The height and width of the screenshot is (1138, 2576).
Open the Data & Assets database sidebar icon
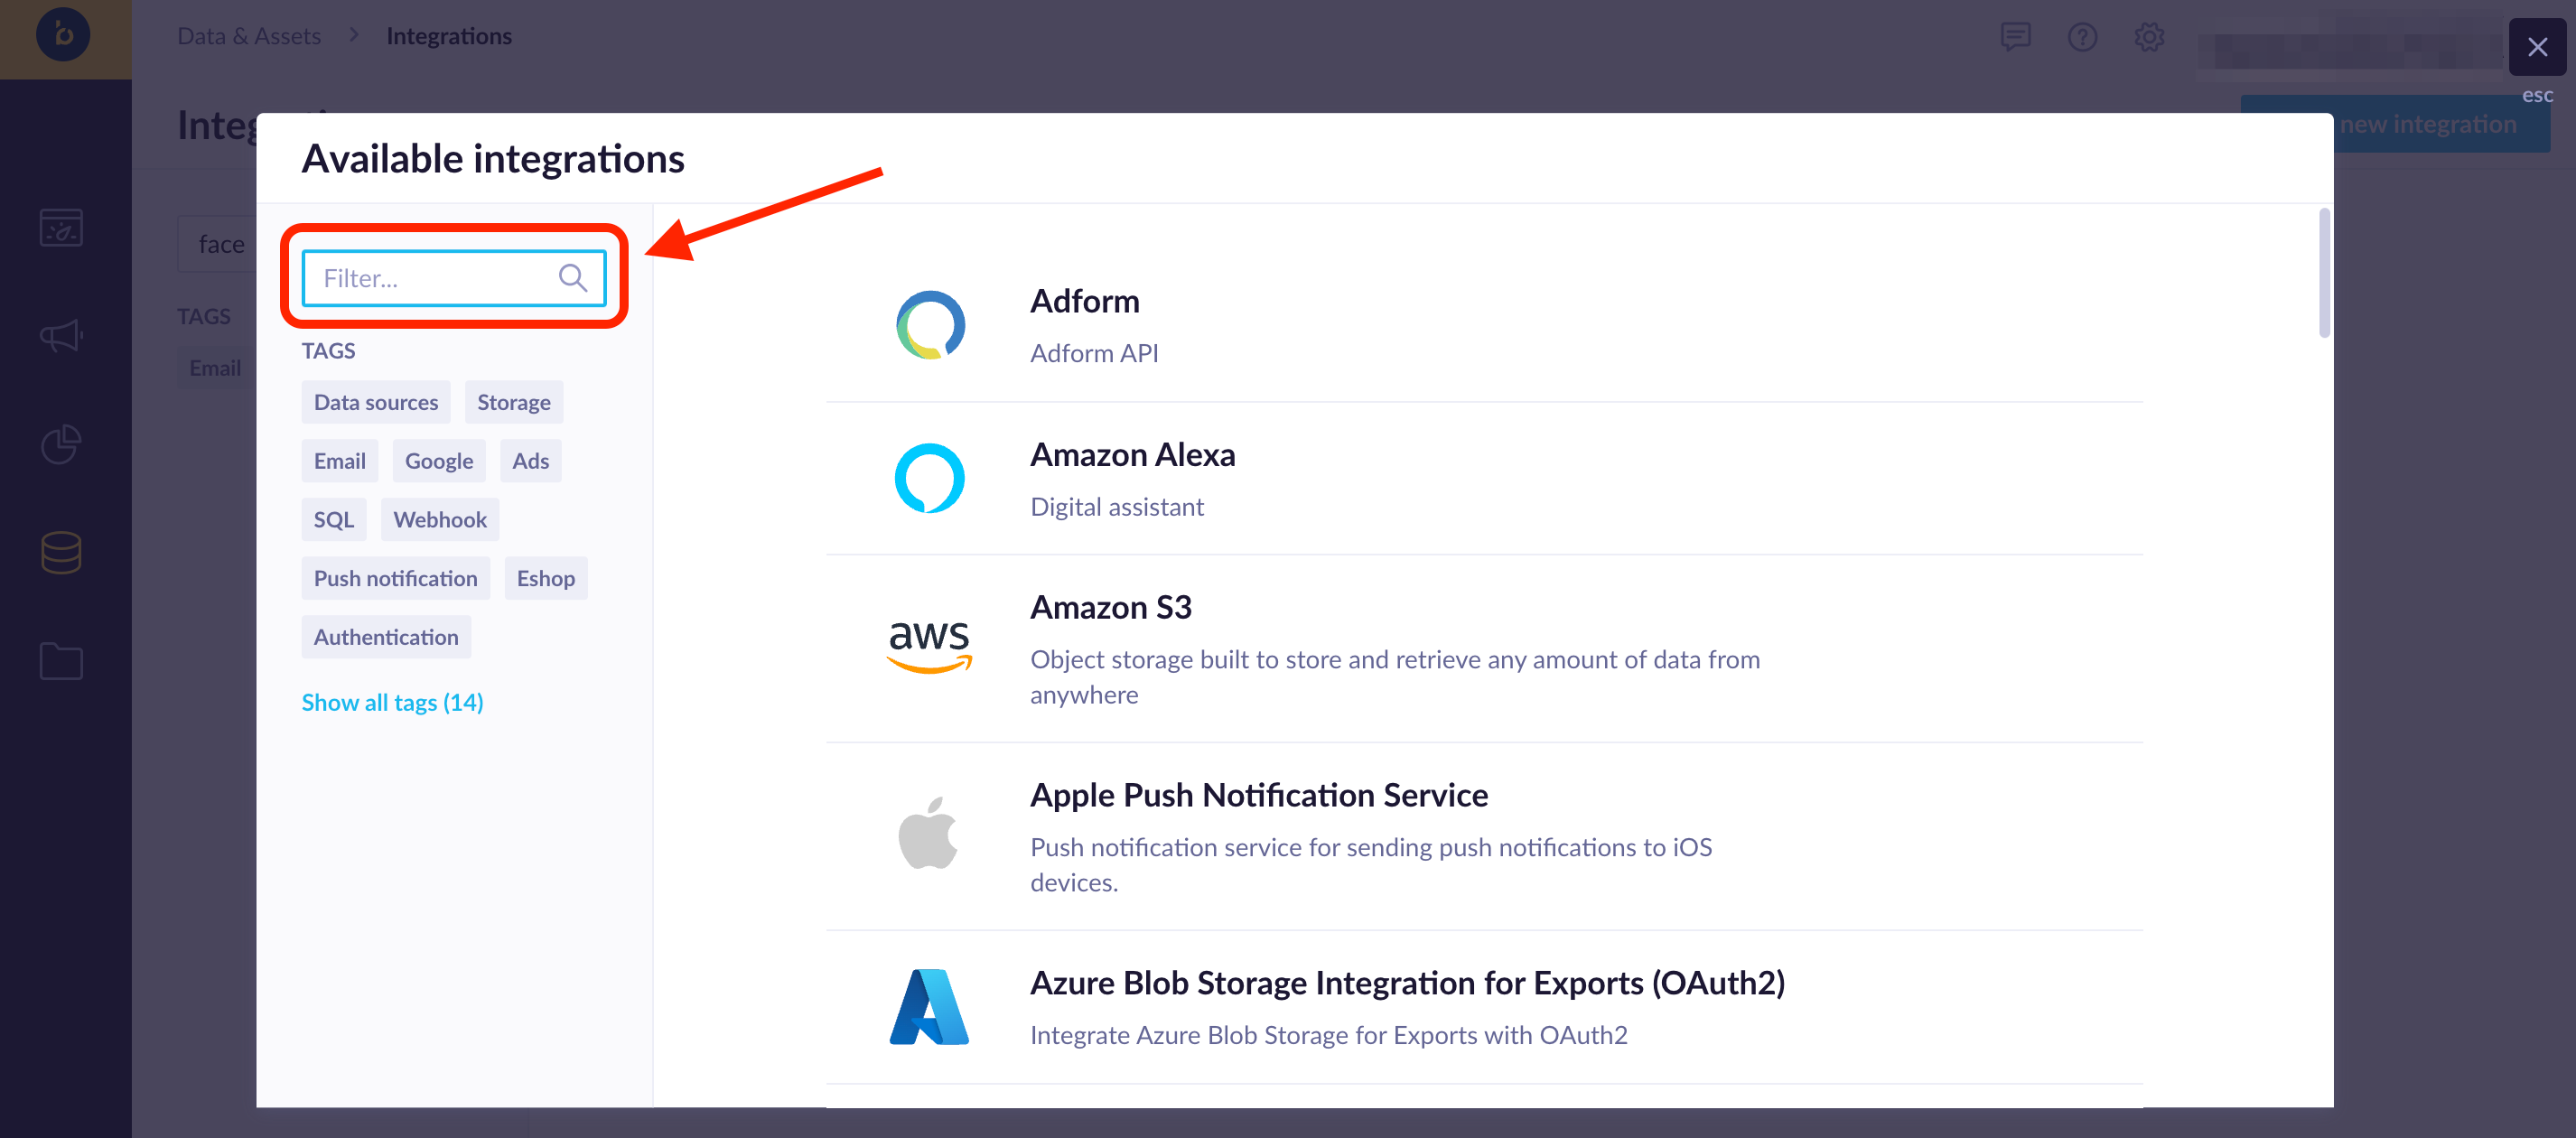point(61,552)
